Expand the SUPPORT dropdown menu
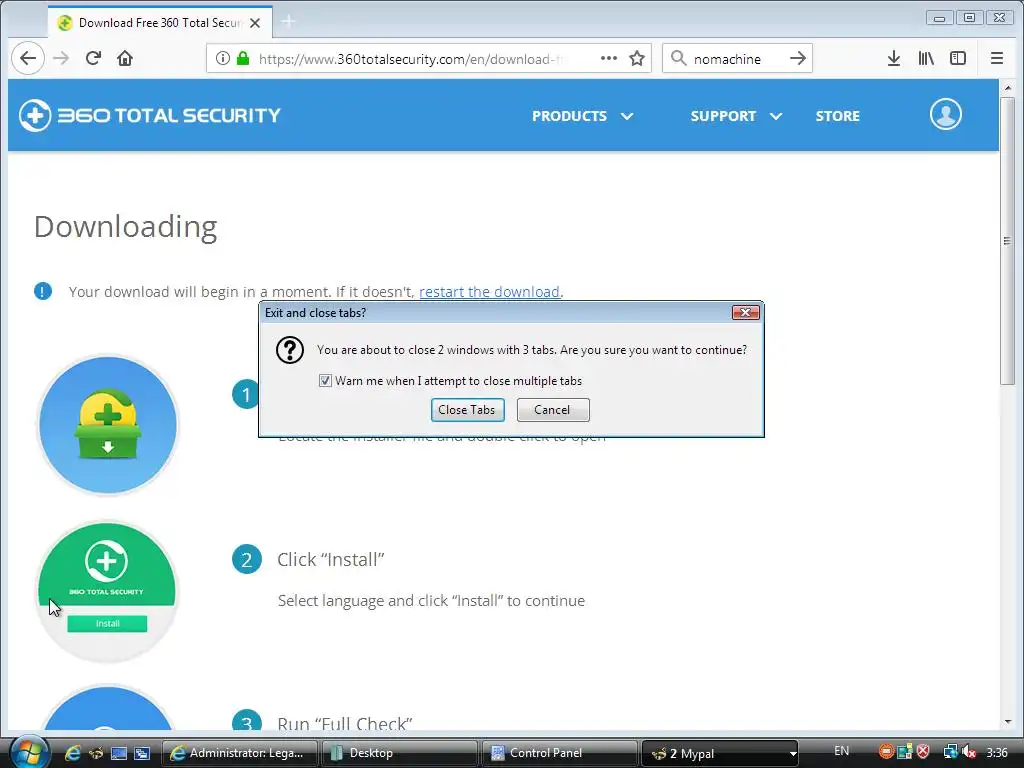 (x=736, y=116)
